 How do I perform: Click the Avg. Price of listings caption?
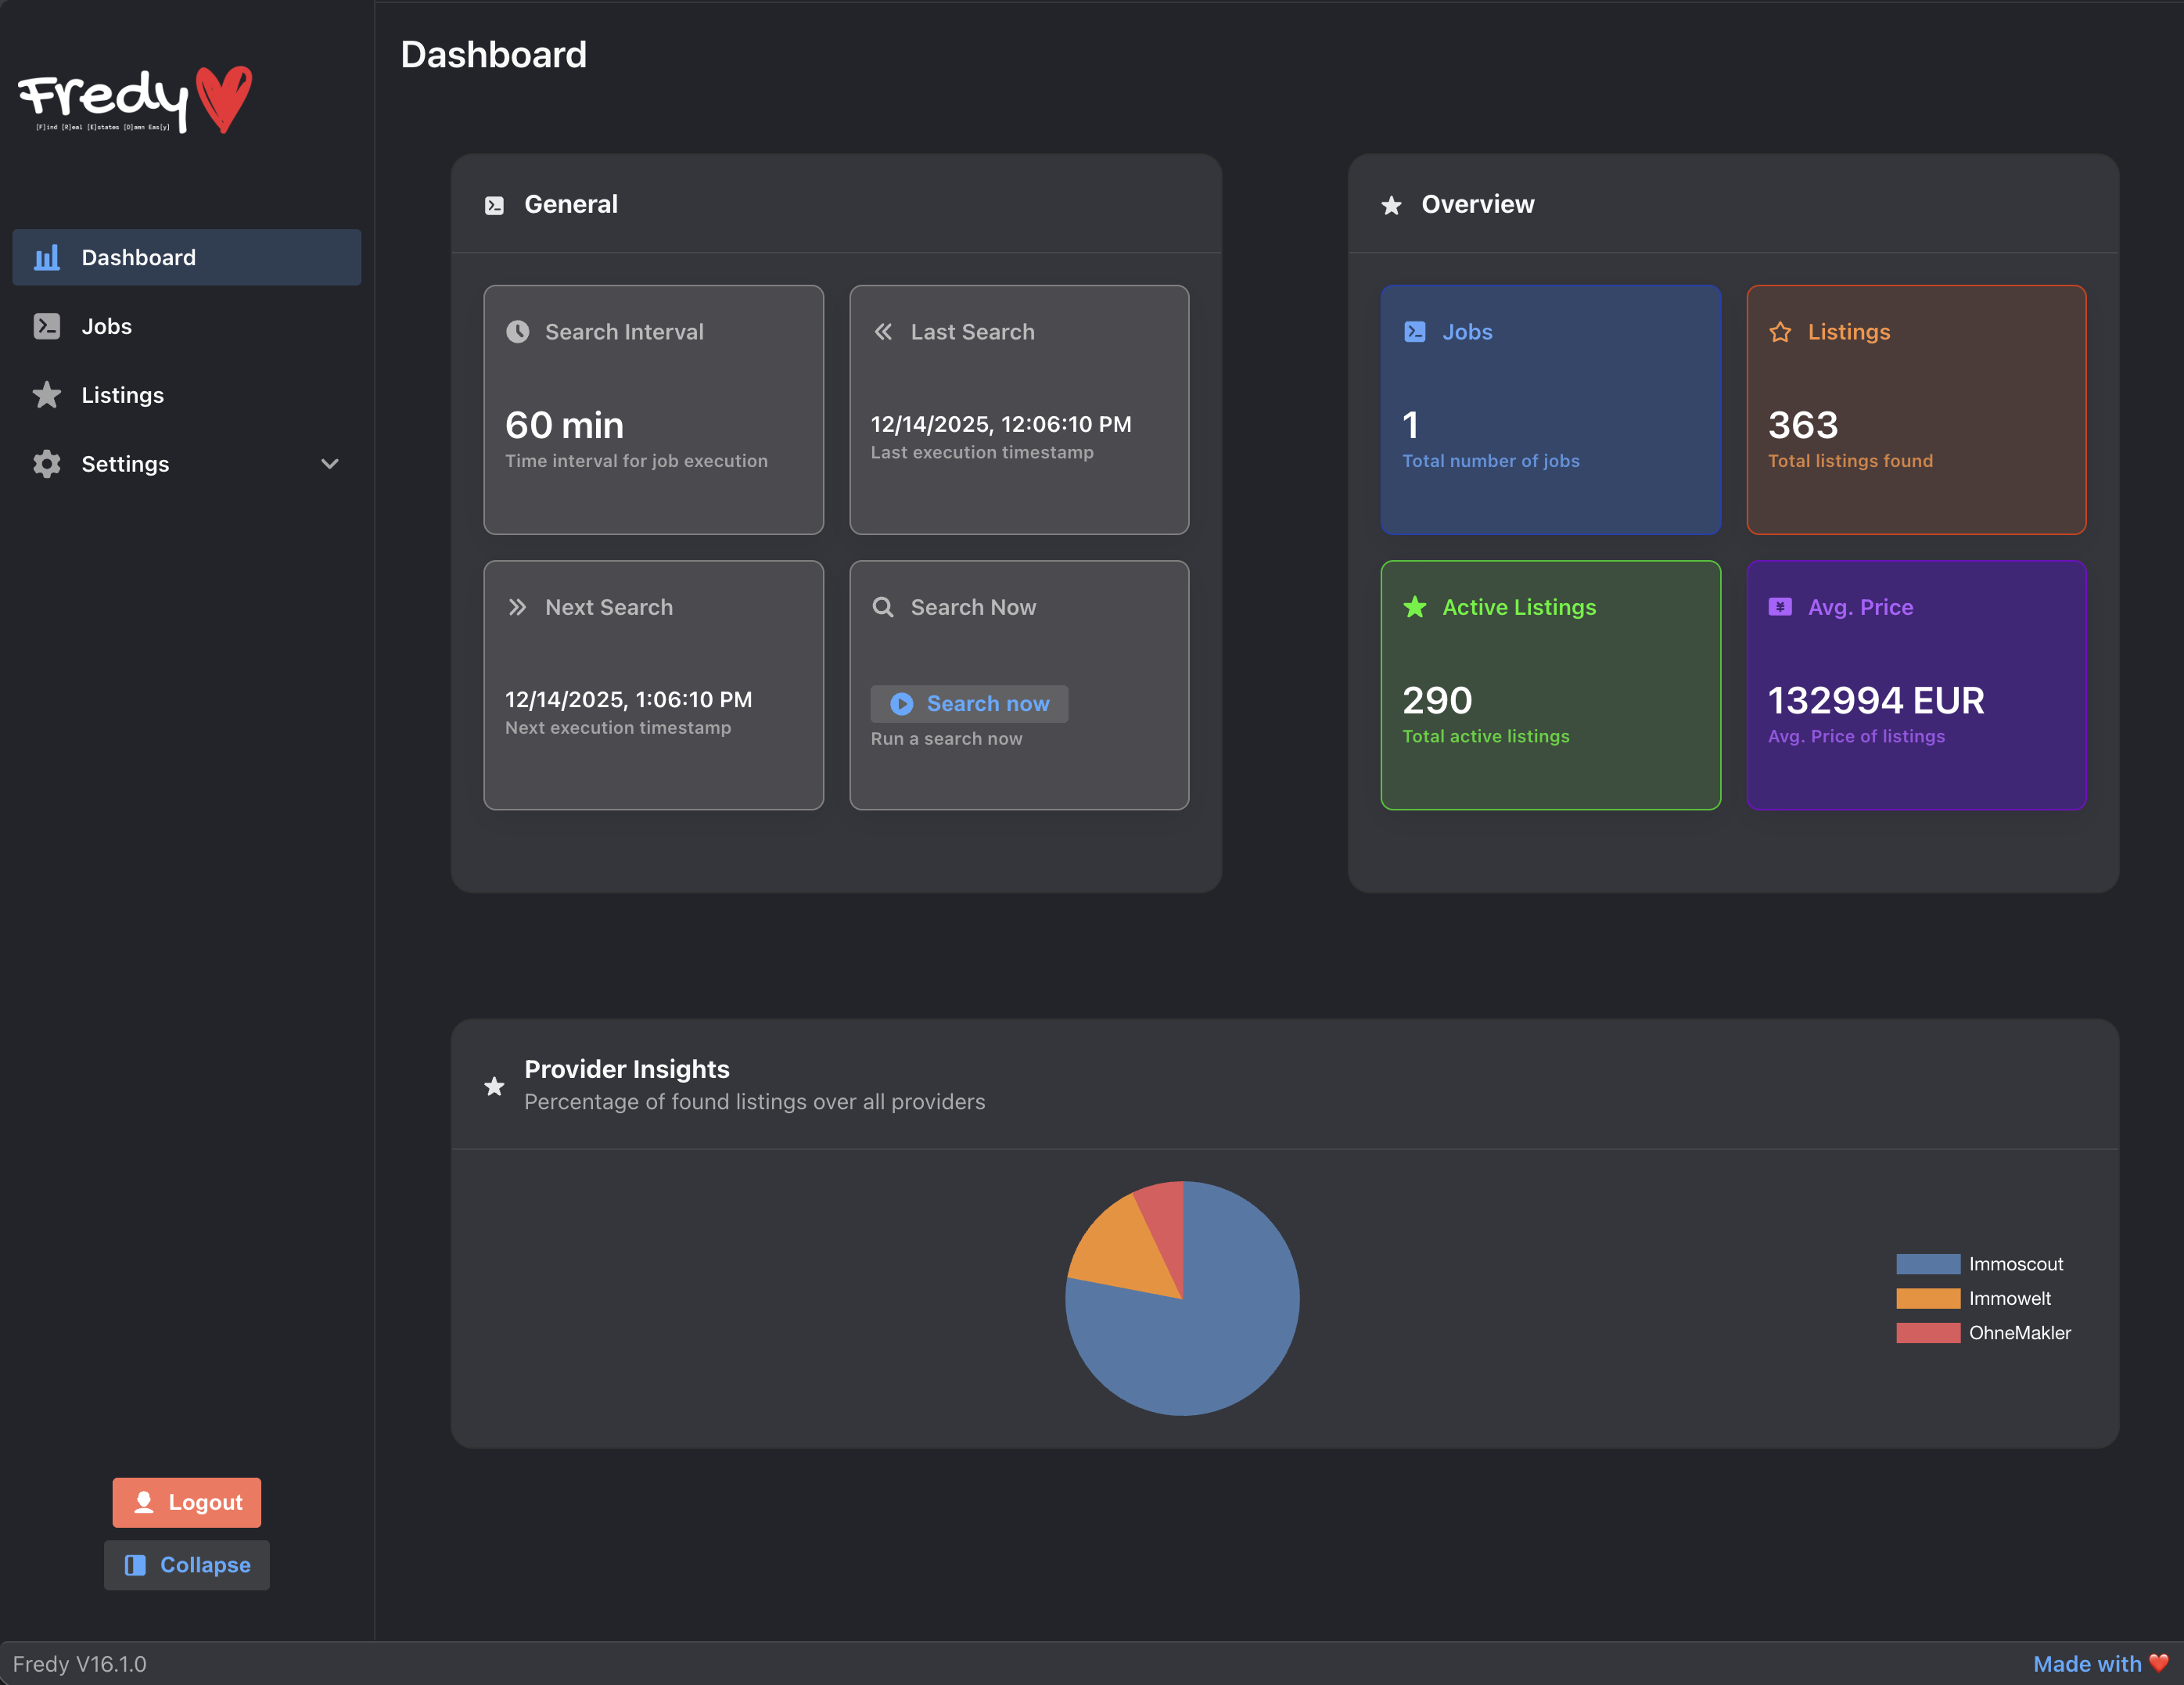pyautogui.click(x=1857, y=736)
